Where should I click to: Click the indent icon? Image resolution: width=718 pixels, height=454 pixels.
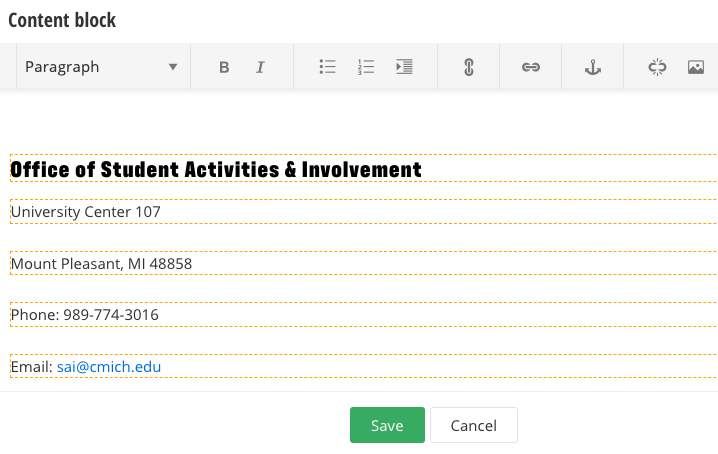pyautogui.click(x=404, y=67)
